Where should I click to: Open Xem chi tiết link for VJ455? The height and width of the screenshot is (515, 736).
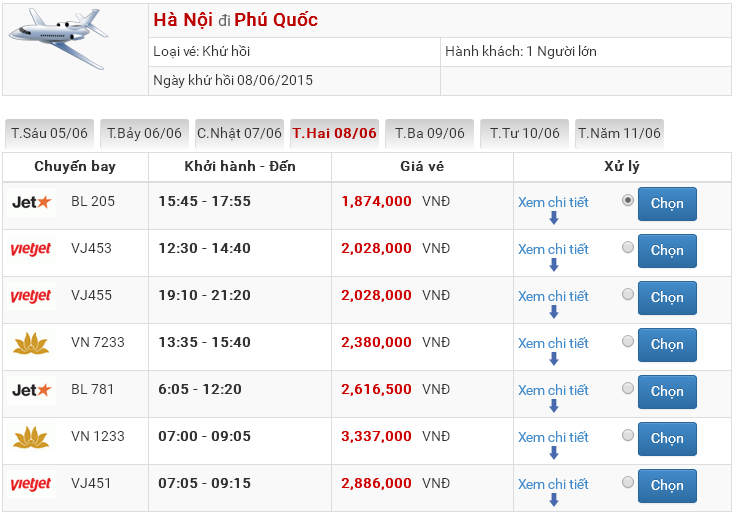(x=553, y=296)
